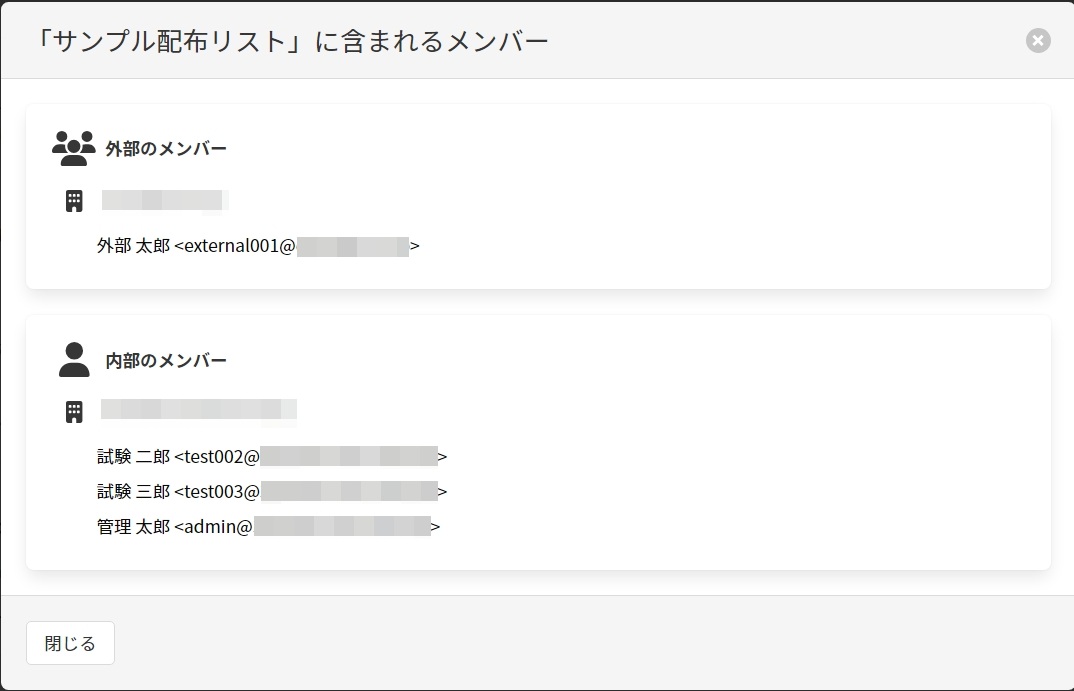Click the internal members person icon
This screenshot has height=691, width=1074.
pos(74,360)
